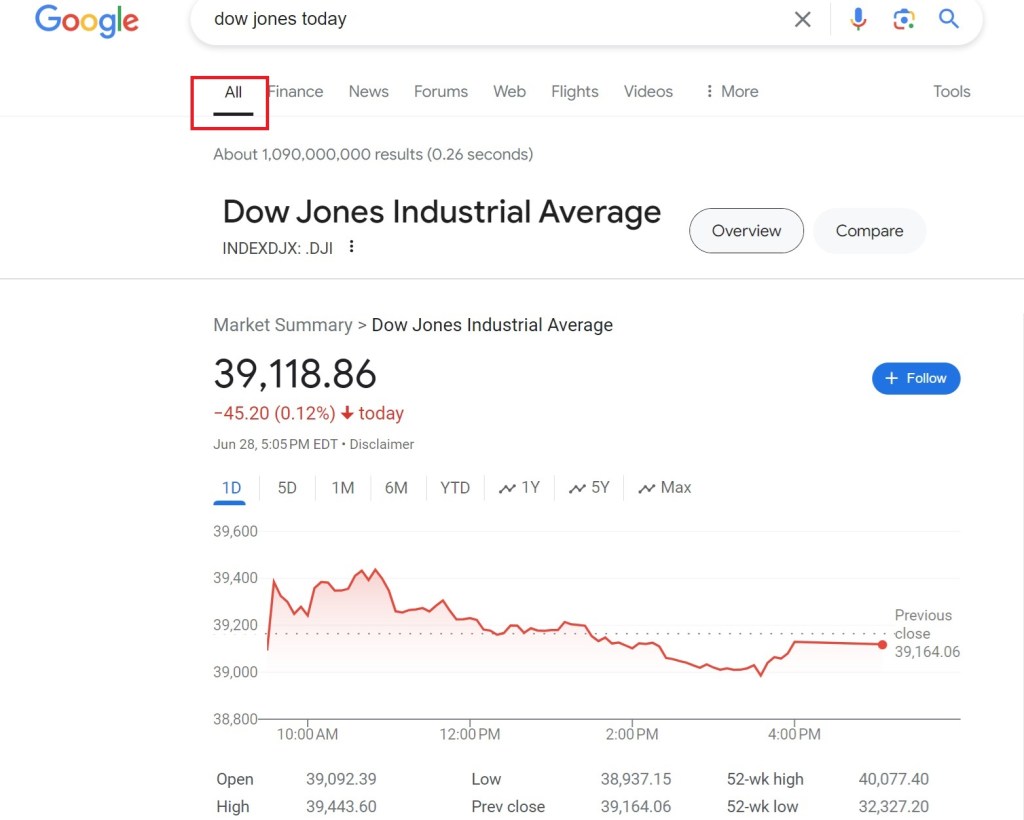This screenshot has height=820, width=1024.
Task: Click the blue search magnifier icon
Action: [x=949, y=19]
